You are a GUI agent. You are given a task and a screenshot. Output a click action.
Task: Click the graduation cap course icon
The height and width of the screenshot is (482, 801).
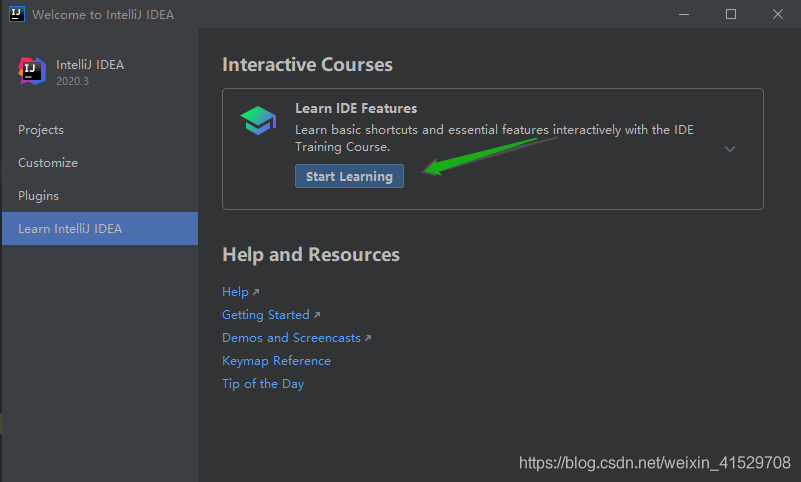click(x=258, y=121)
